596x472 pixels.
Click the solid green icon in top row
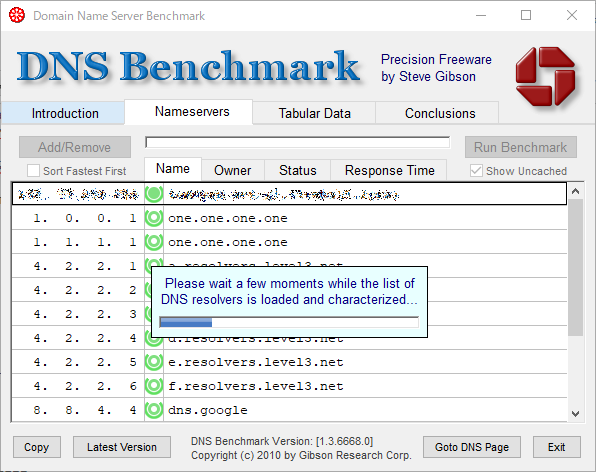point(154,194)
